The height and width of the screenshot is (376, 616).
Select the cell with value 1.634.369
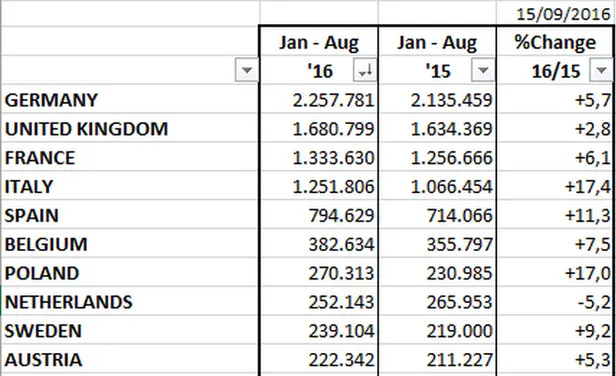click(437, 128)
